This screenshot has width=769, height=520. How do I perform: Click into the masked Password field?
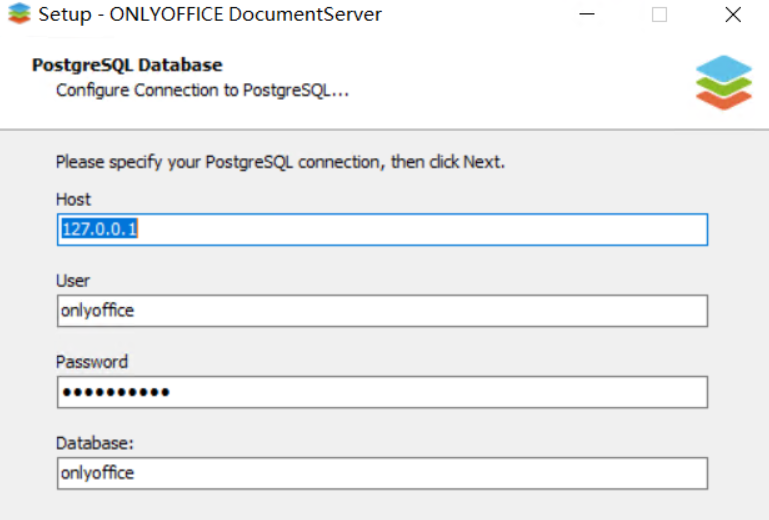[x=382, y=392]
